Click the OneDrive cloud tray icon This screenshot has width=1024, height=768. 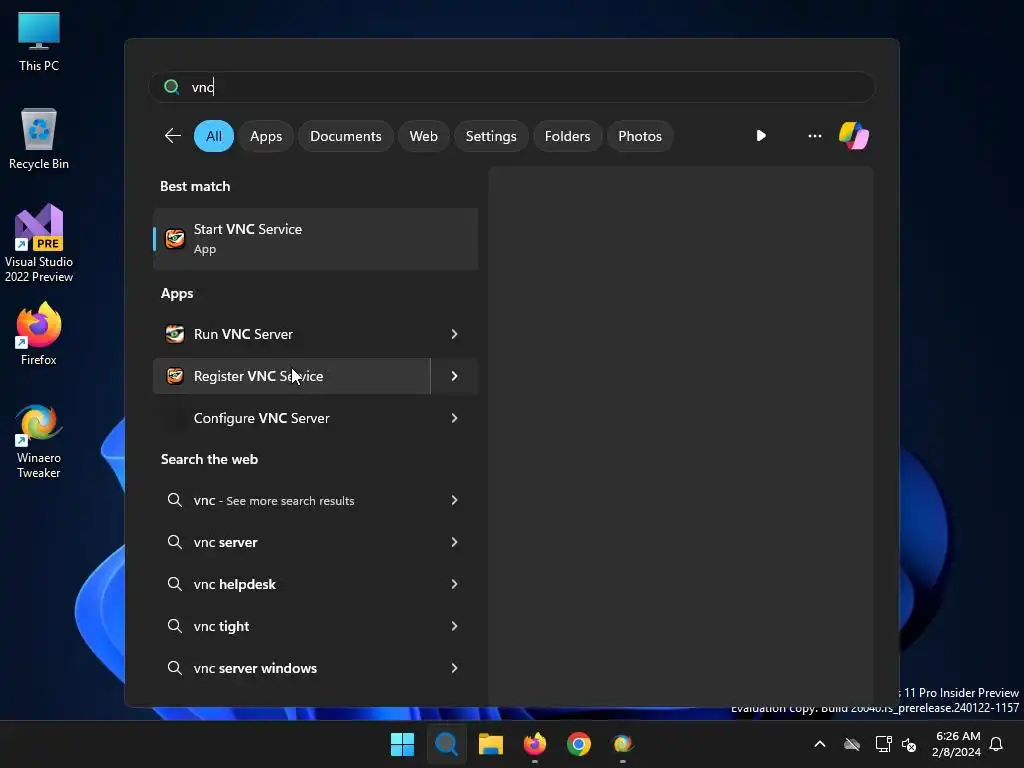click(852, 744)
